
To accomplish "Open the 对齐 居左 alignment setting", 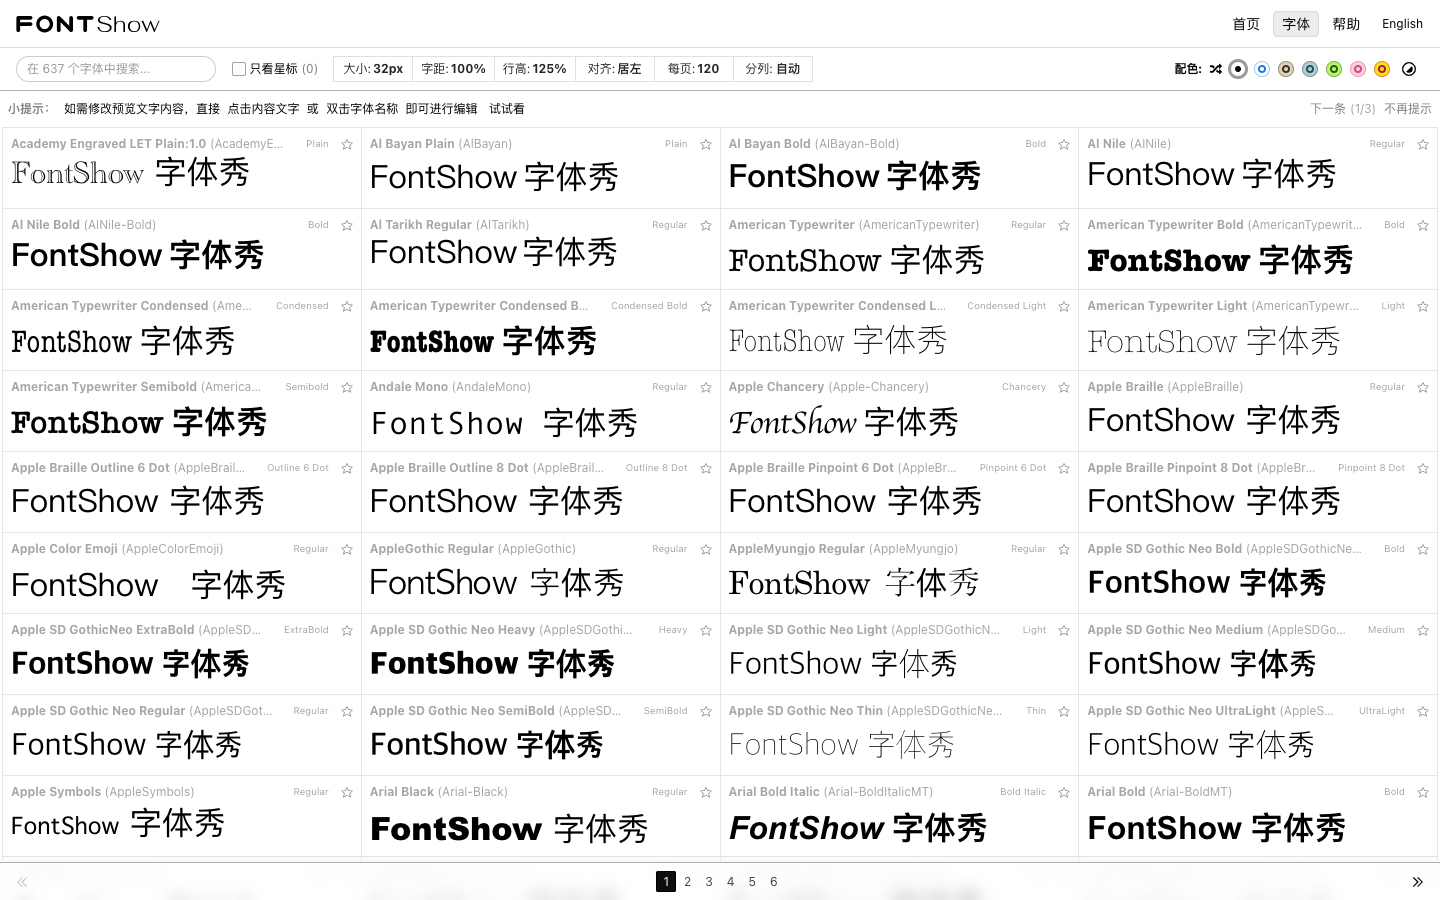I will point(615,69).
